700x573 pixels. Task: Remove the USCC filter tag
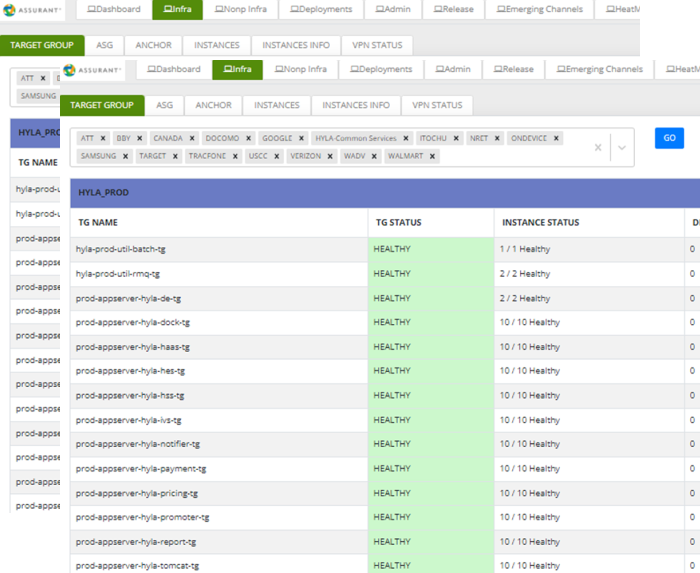(277, 156)
